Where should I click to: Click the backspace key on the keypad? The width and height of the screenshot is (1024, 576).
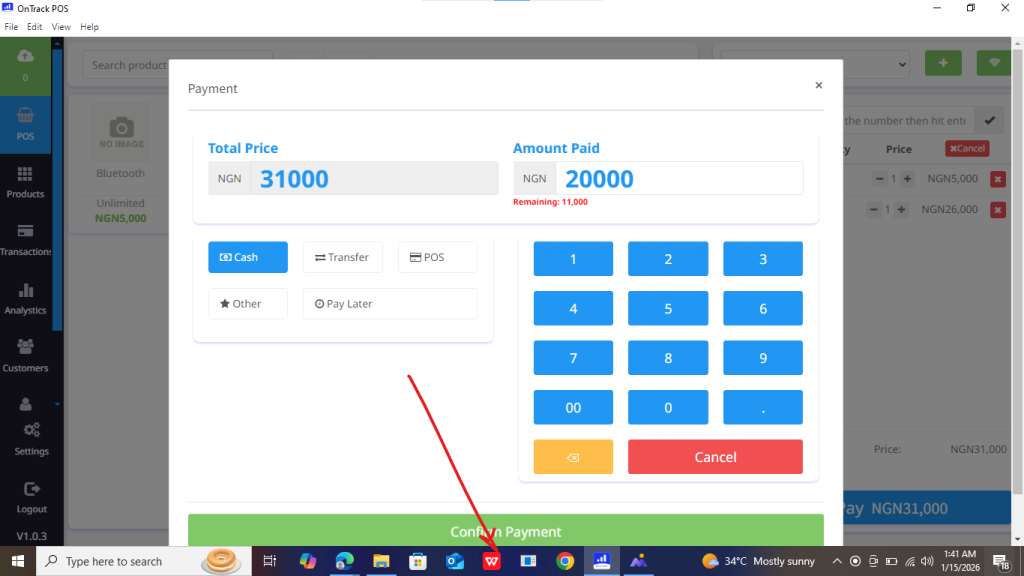click(573, 457)
